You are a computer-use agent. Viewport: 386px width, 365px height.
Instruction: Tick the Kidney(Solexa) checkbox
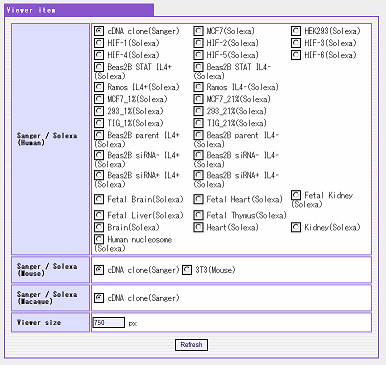(x=296, y=227)
